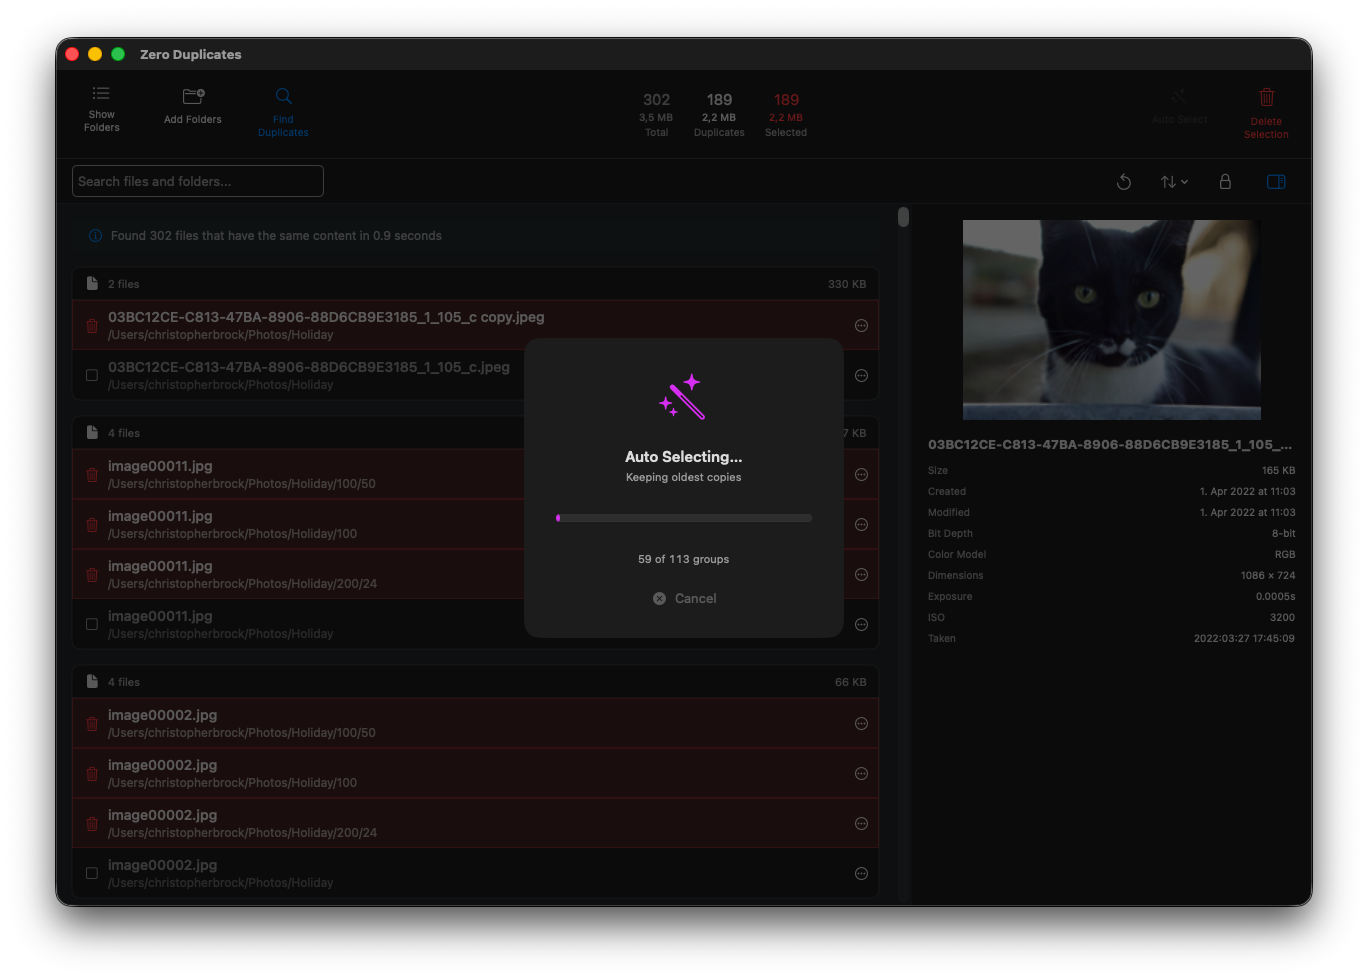Open the sort order dropdown
Screen dimensions: 1368x980
coord(1173,182)
